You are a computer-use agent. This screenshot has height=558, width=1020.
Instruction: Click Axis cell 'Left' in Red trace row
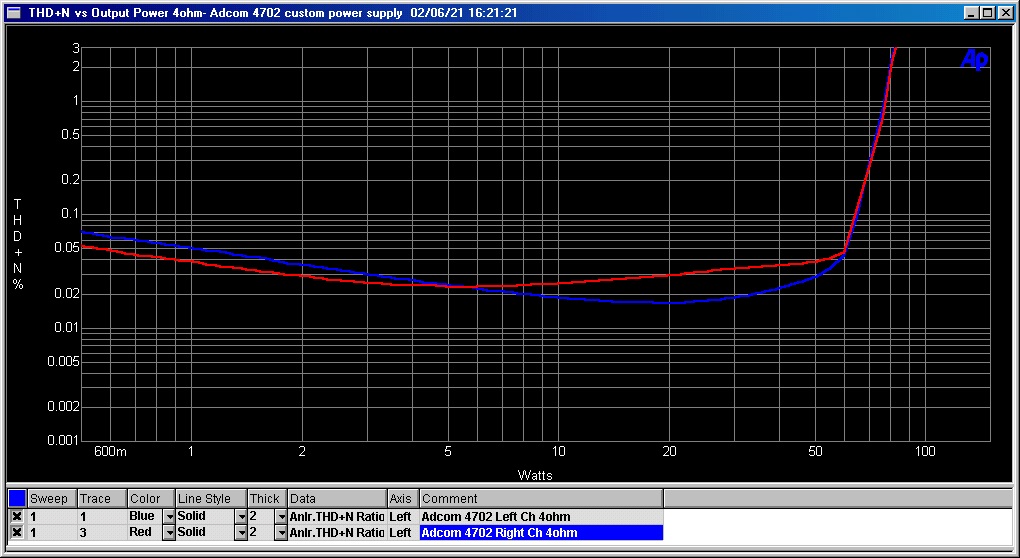[x=401, y=533]
